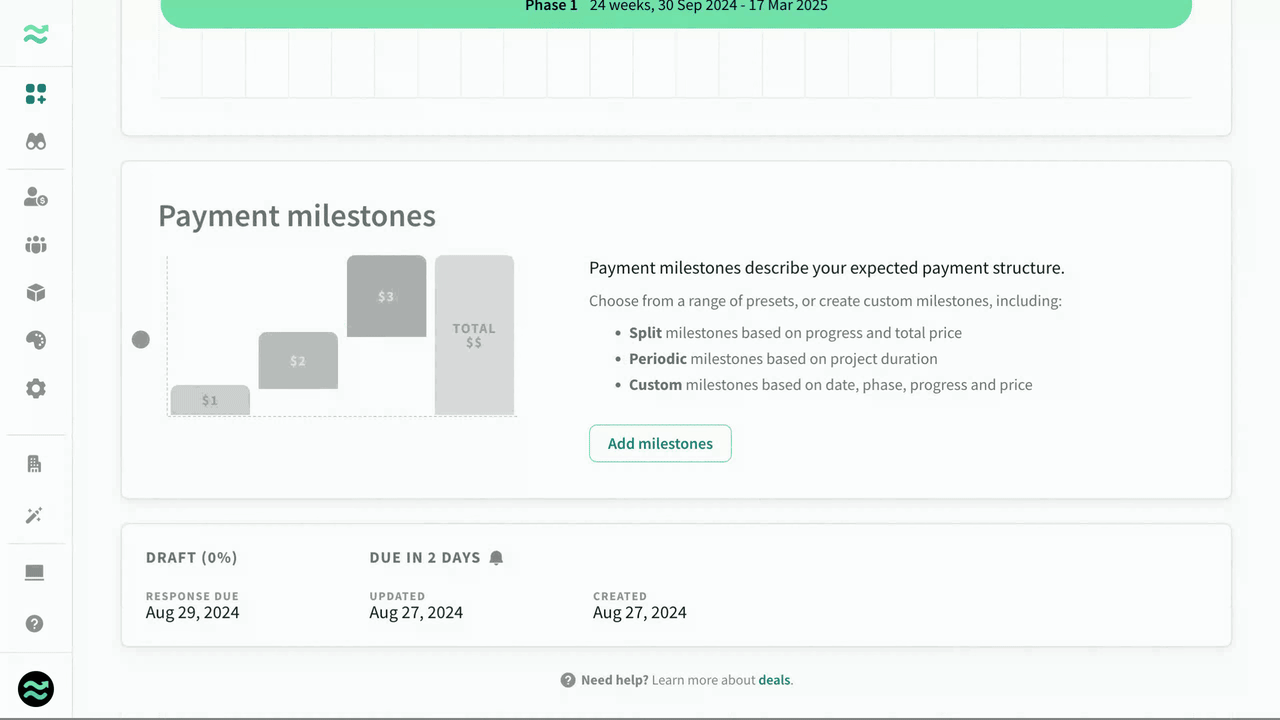
Task: Click the Add milestones button
Action: [x=660, y=444]
